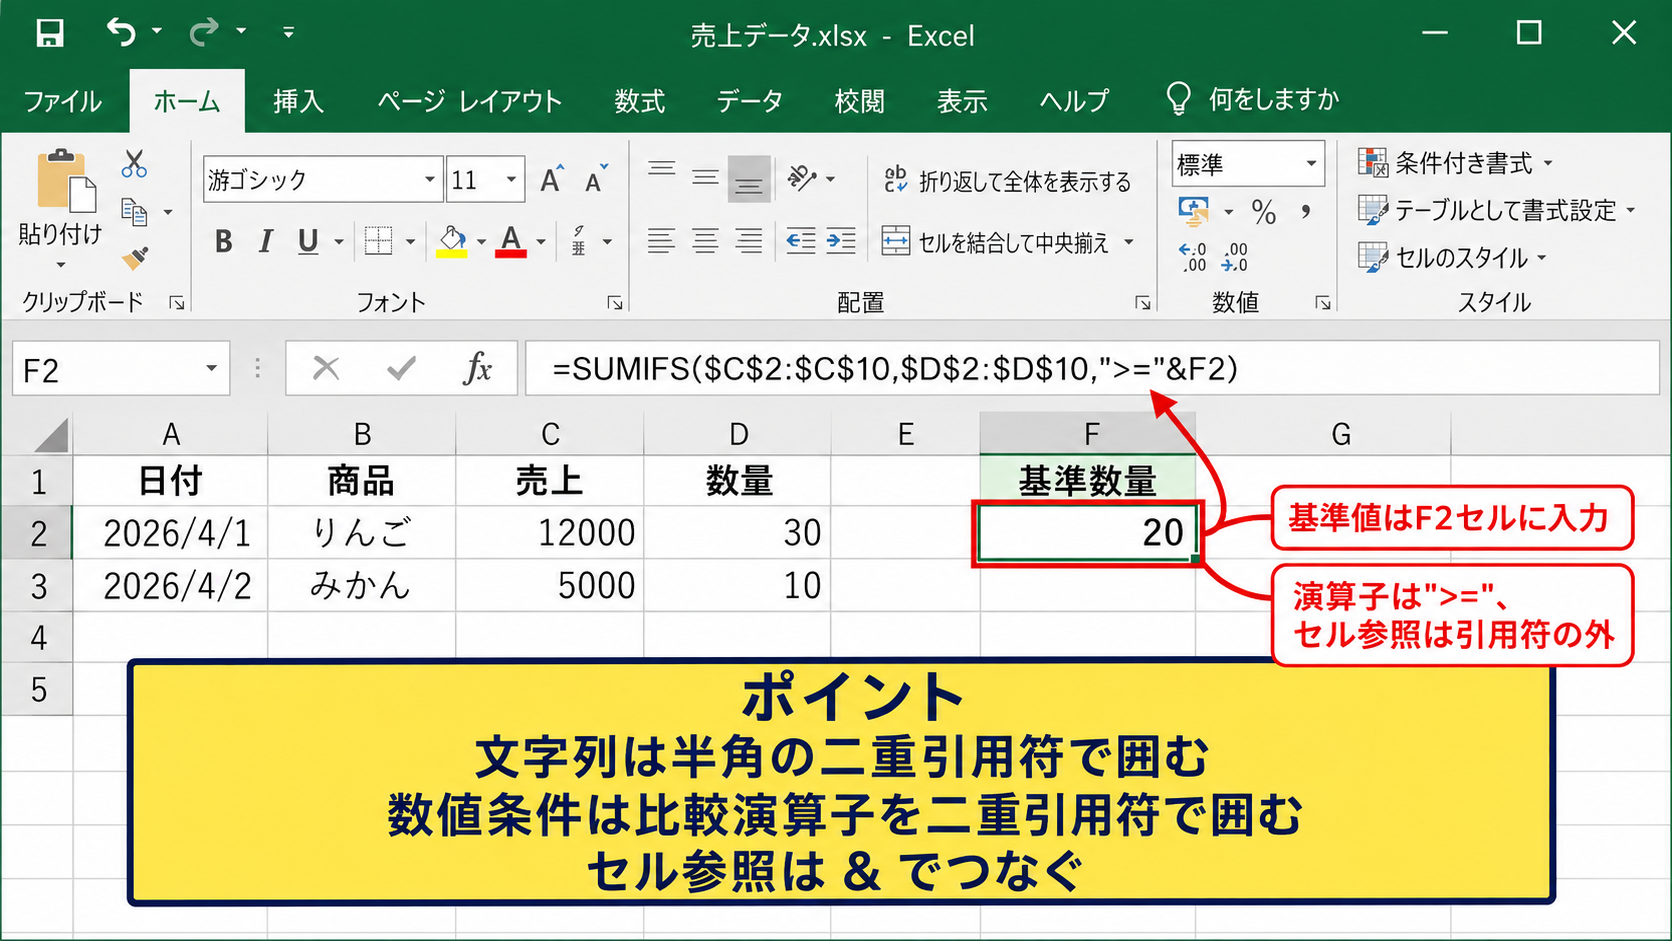The image size is (1672, 941).
Task: Open the font name dropdown 游ゴシック
Action: [x=429, y=180]
